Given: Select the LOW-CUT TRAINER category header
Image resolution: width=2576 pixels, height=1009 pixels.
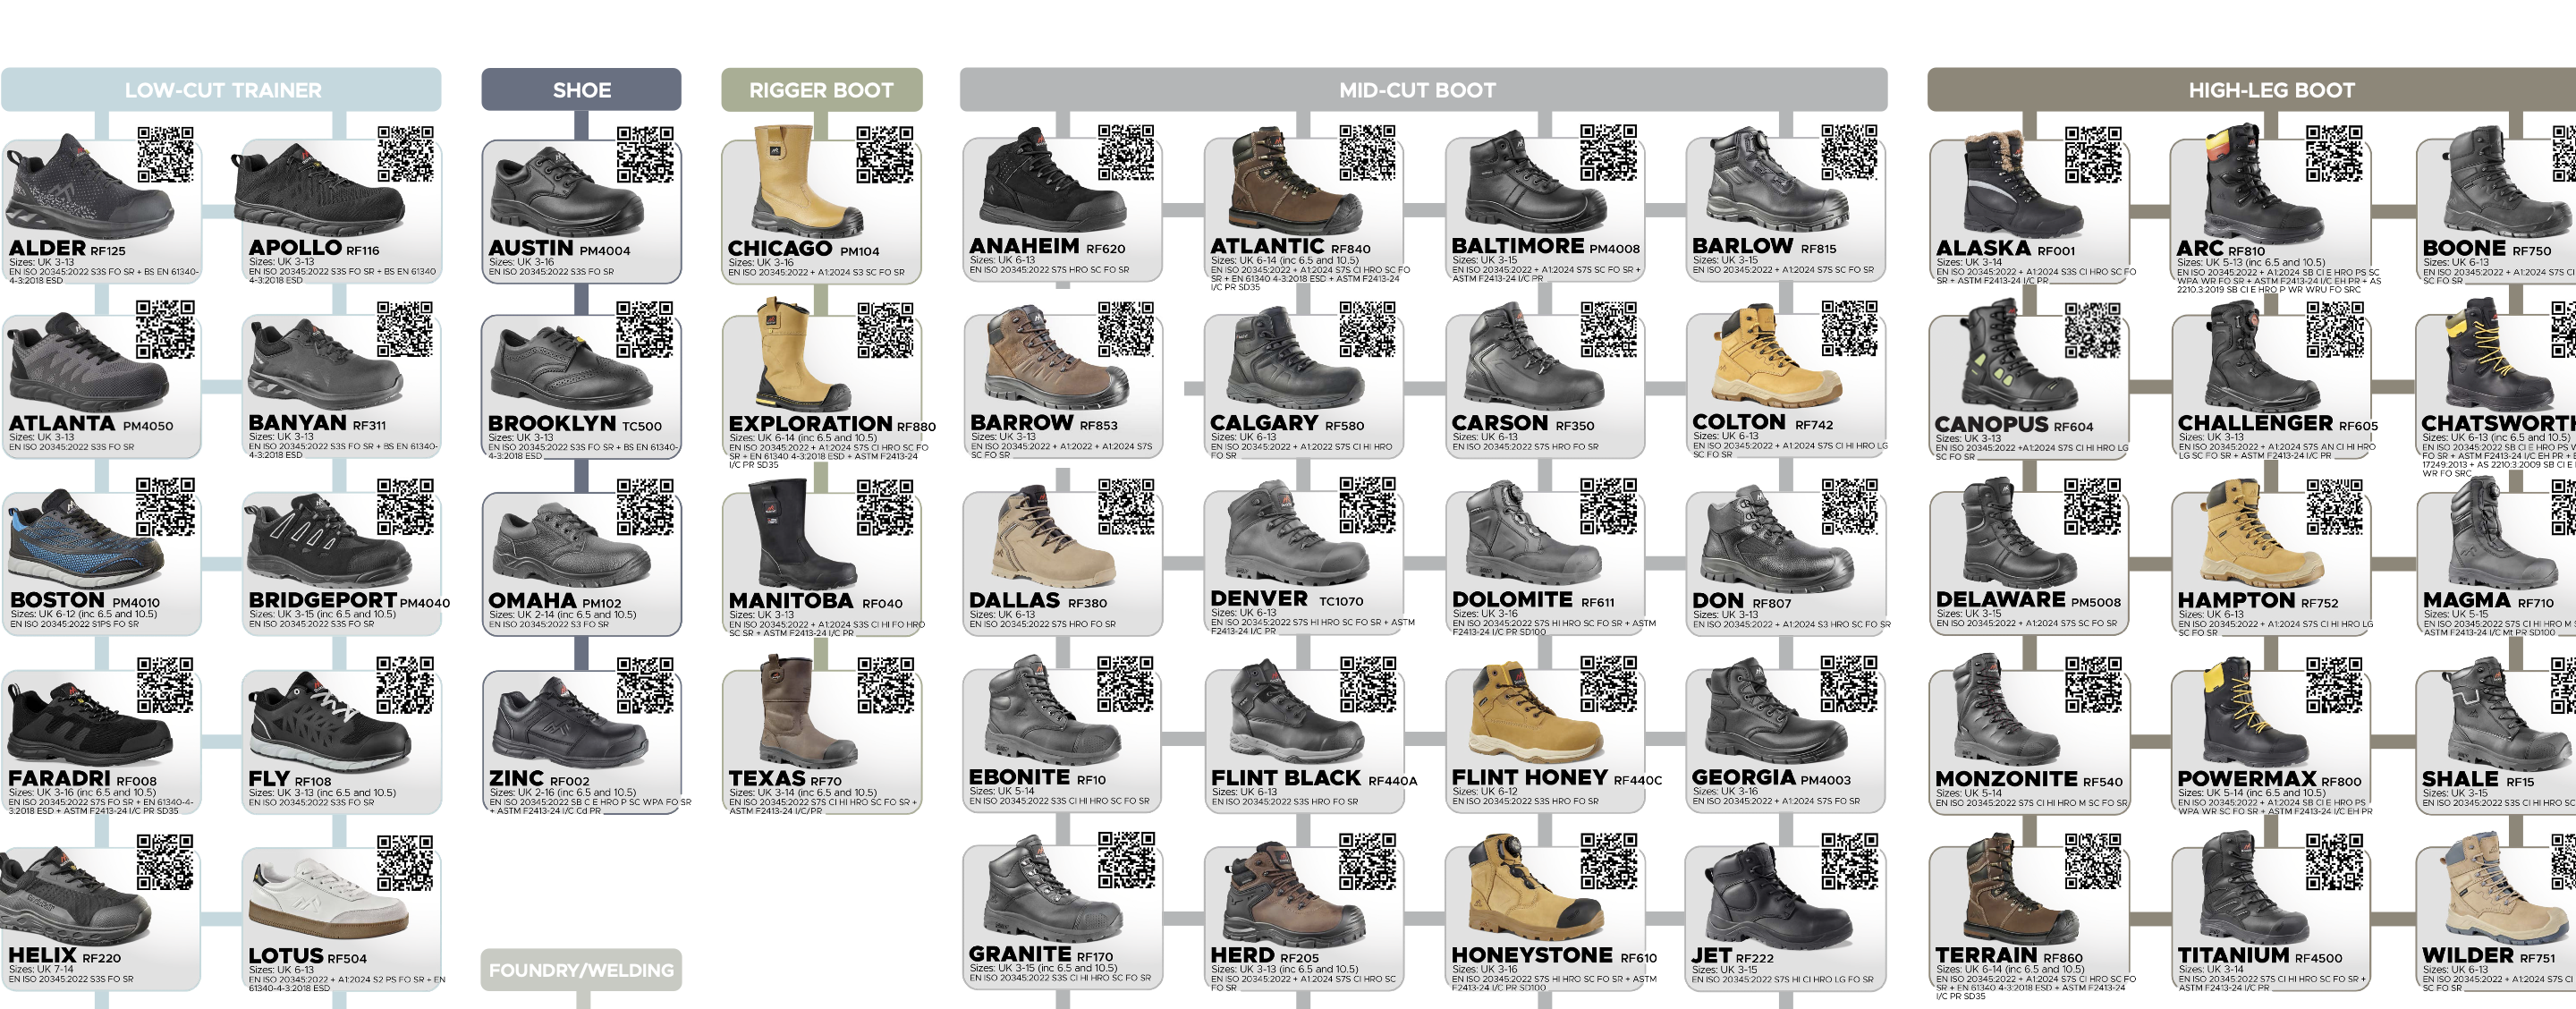Looking at the screenshot, I should 222,90.
